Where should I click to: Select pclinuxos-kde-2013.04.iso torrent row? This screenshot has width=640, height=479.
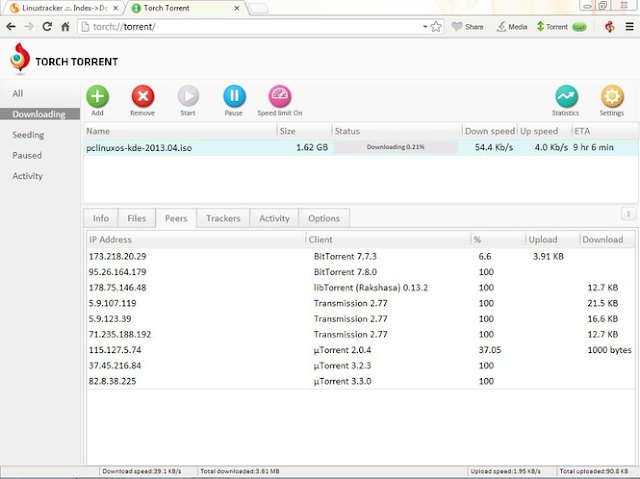(361, 147)
